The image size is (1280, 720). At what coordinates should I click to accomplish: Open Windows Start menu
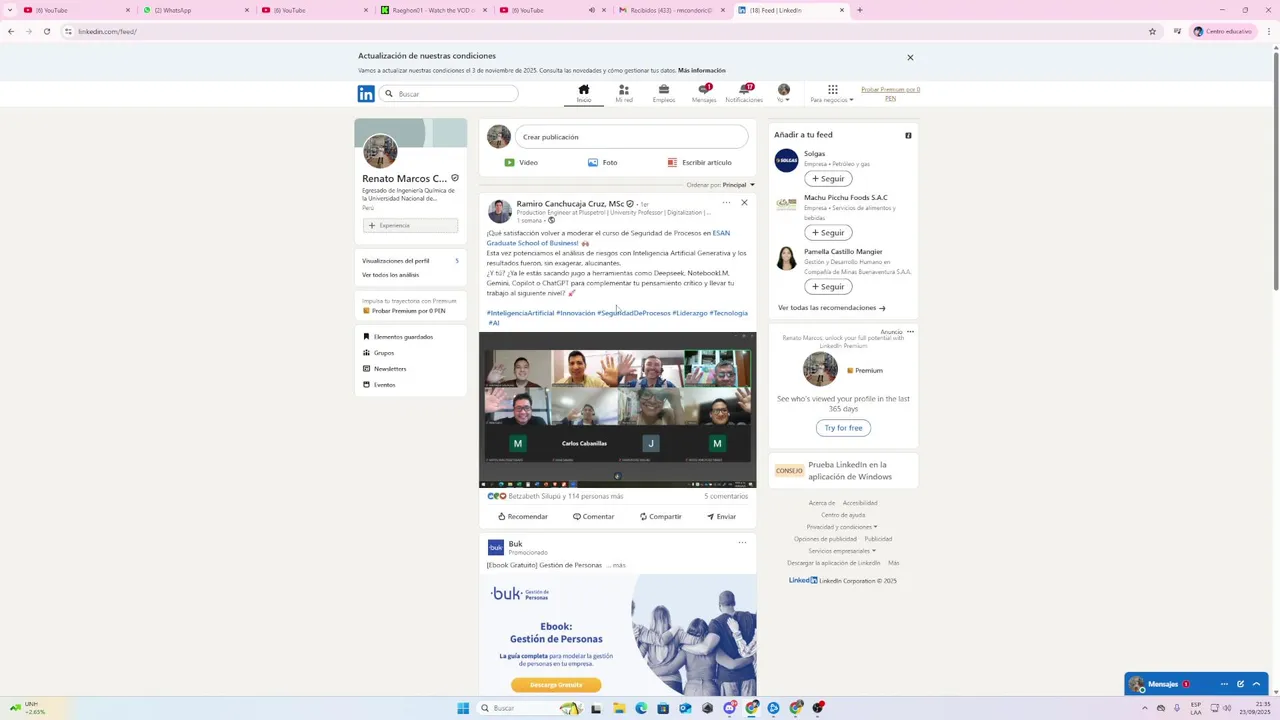click(x=463, y=708)
